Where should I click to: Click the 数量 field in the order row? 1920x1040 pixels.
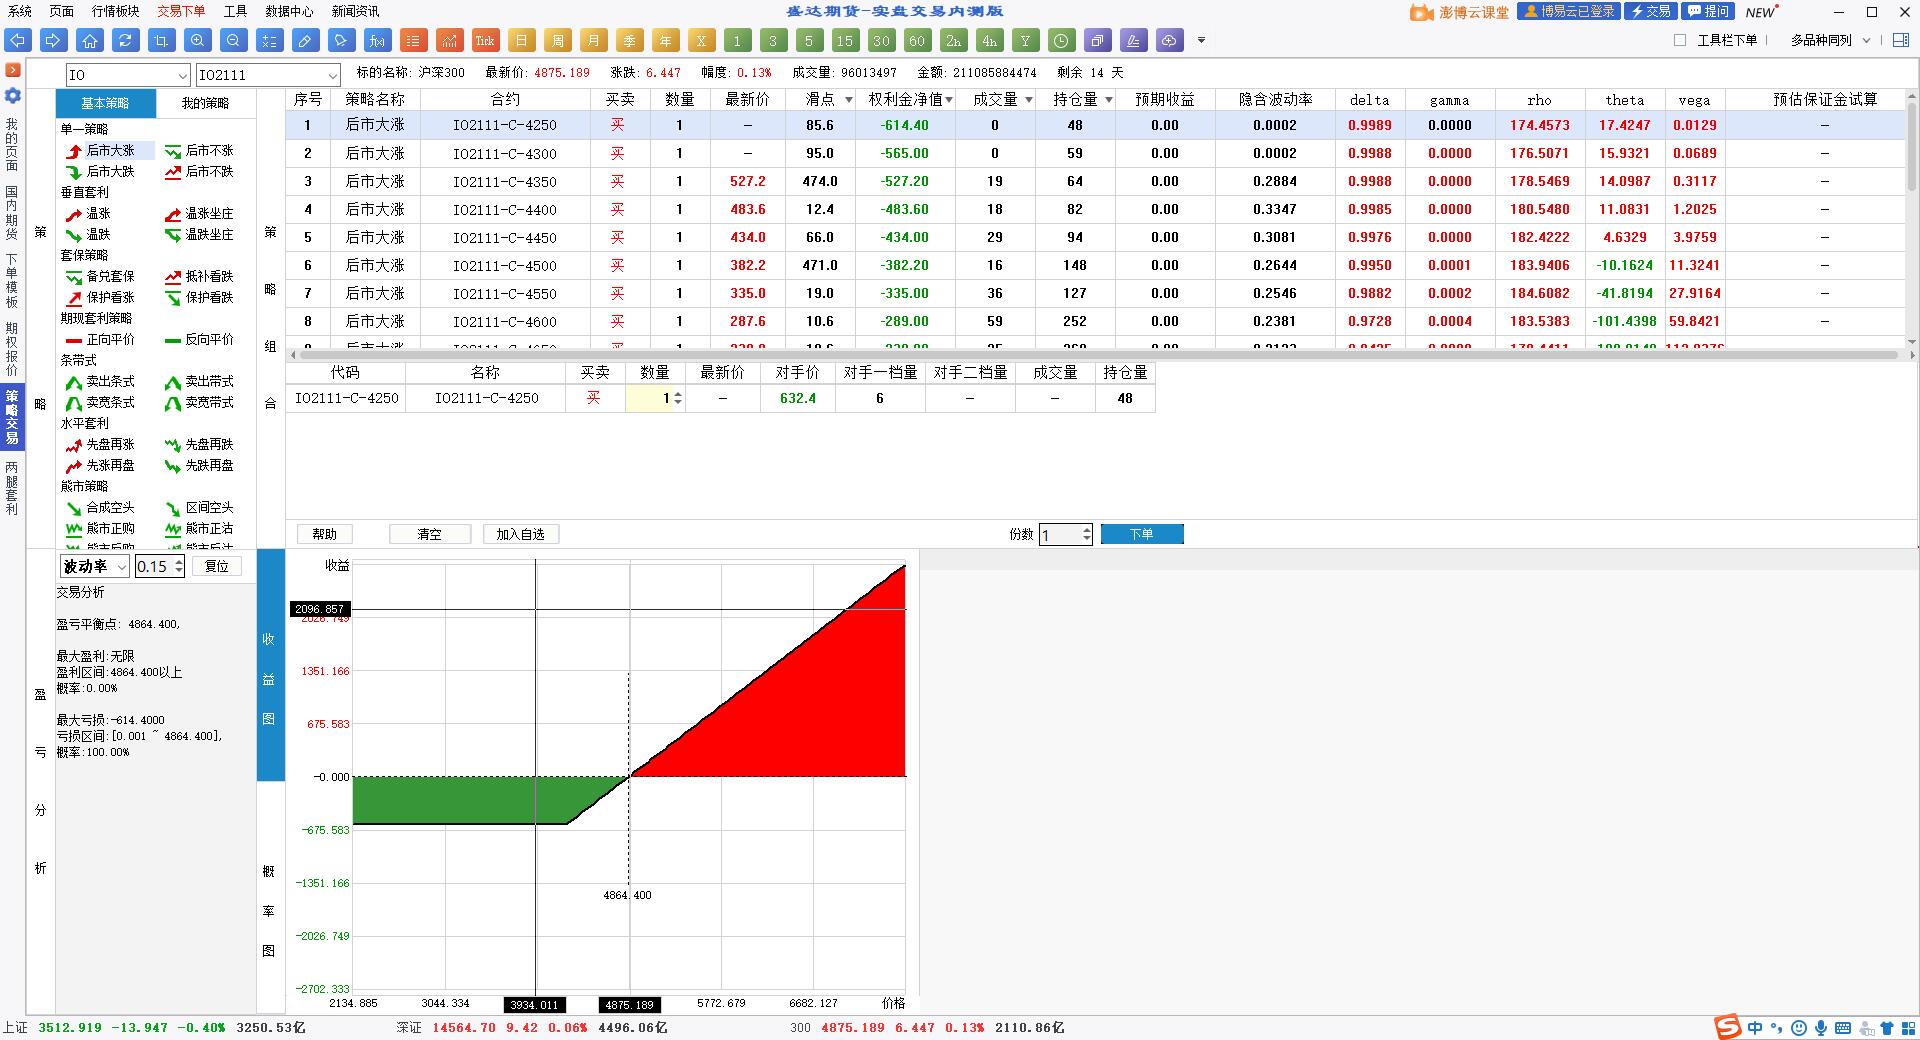click(655, 398)
